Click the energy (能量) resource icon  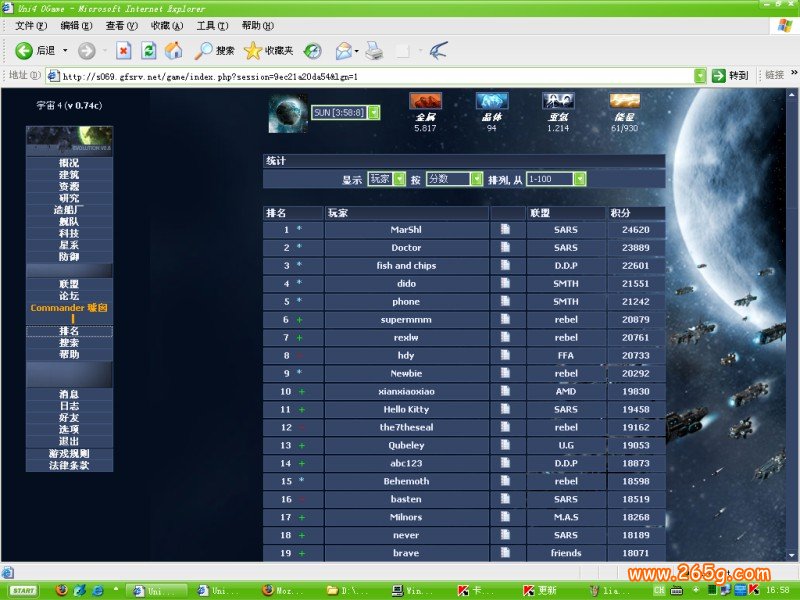[625, 101]
